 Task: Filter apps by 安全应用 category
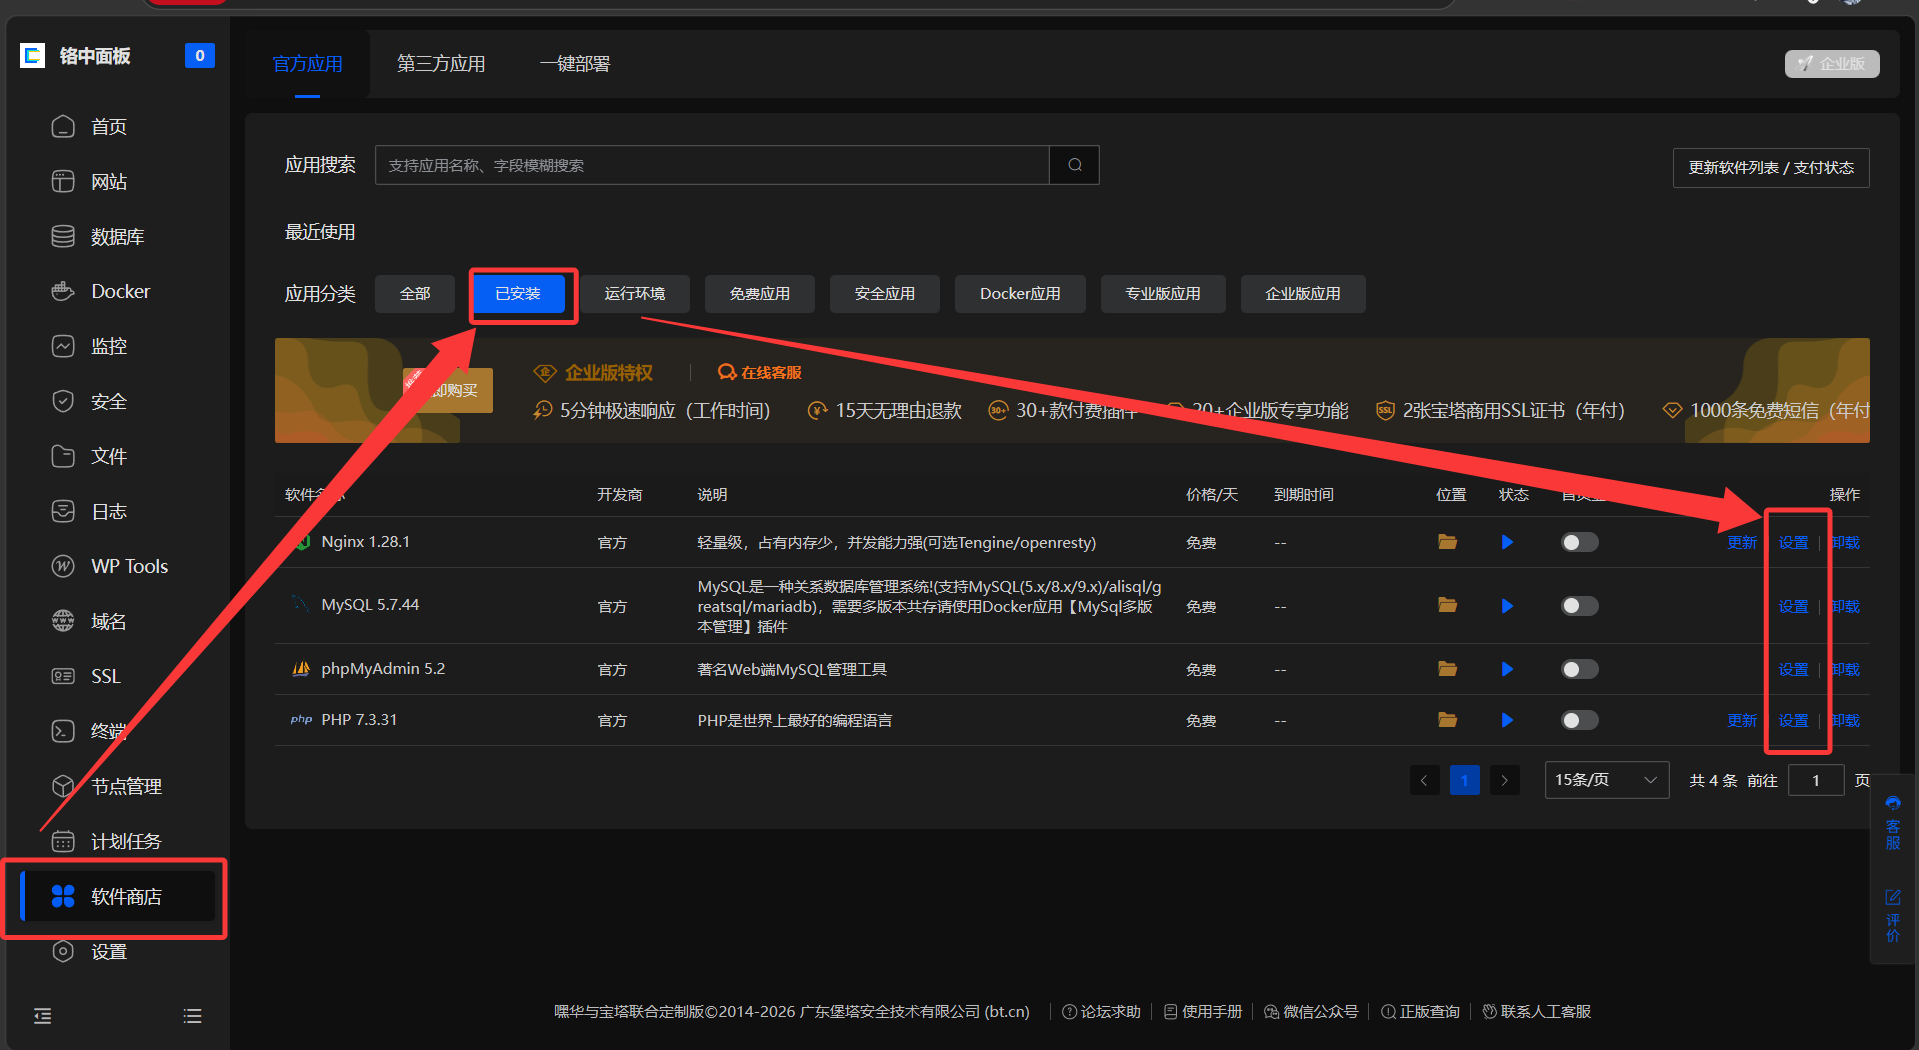(x=885, y=294)
